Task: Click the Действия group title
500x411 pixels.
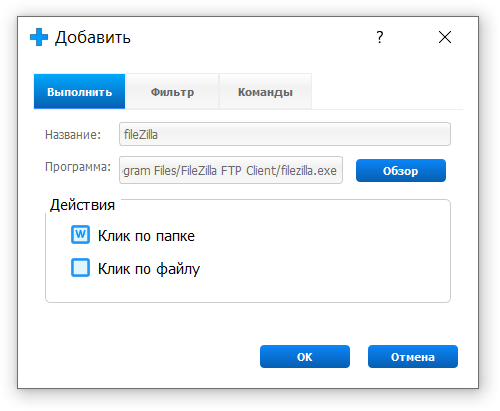Action: pos(82,205)
